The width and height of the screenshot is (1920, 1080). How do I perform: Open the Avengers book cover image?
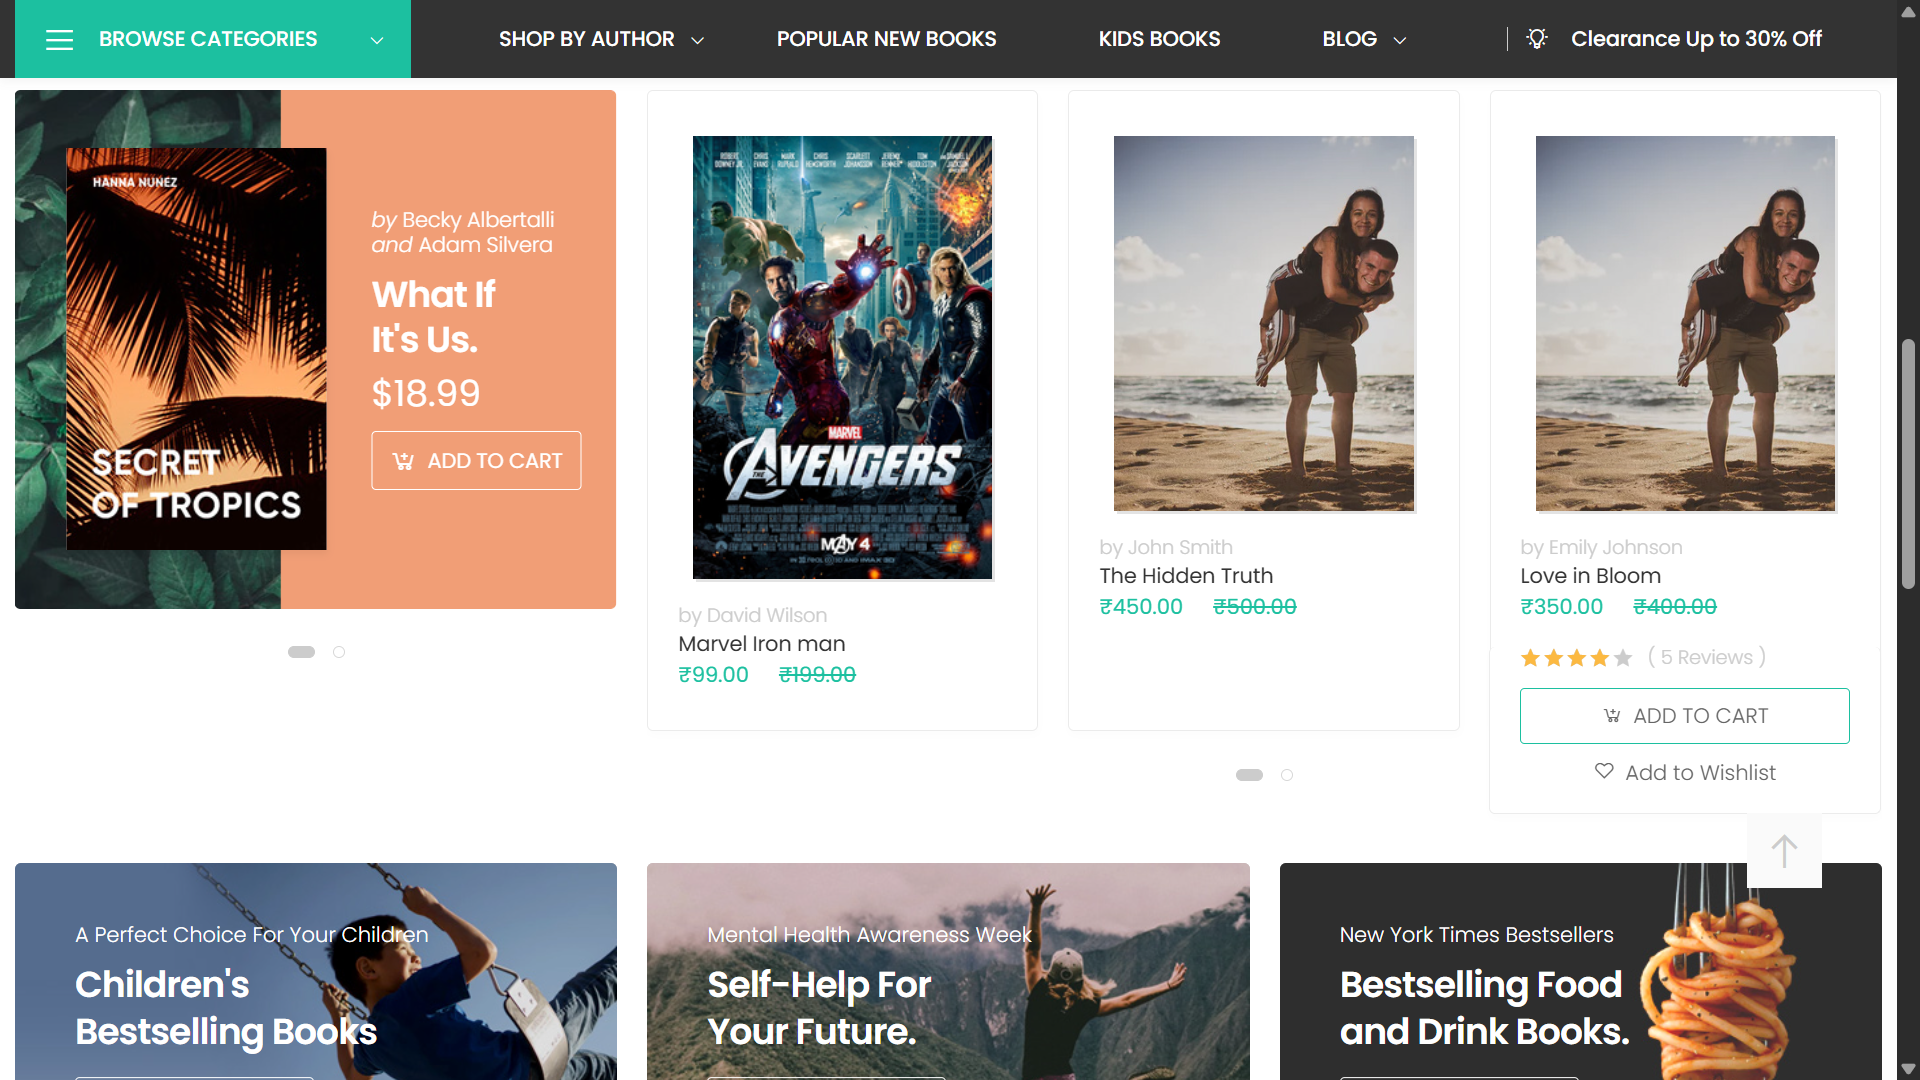[842, 357]
